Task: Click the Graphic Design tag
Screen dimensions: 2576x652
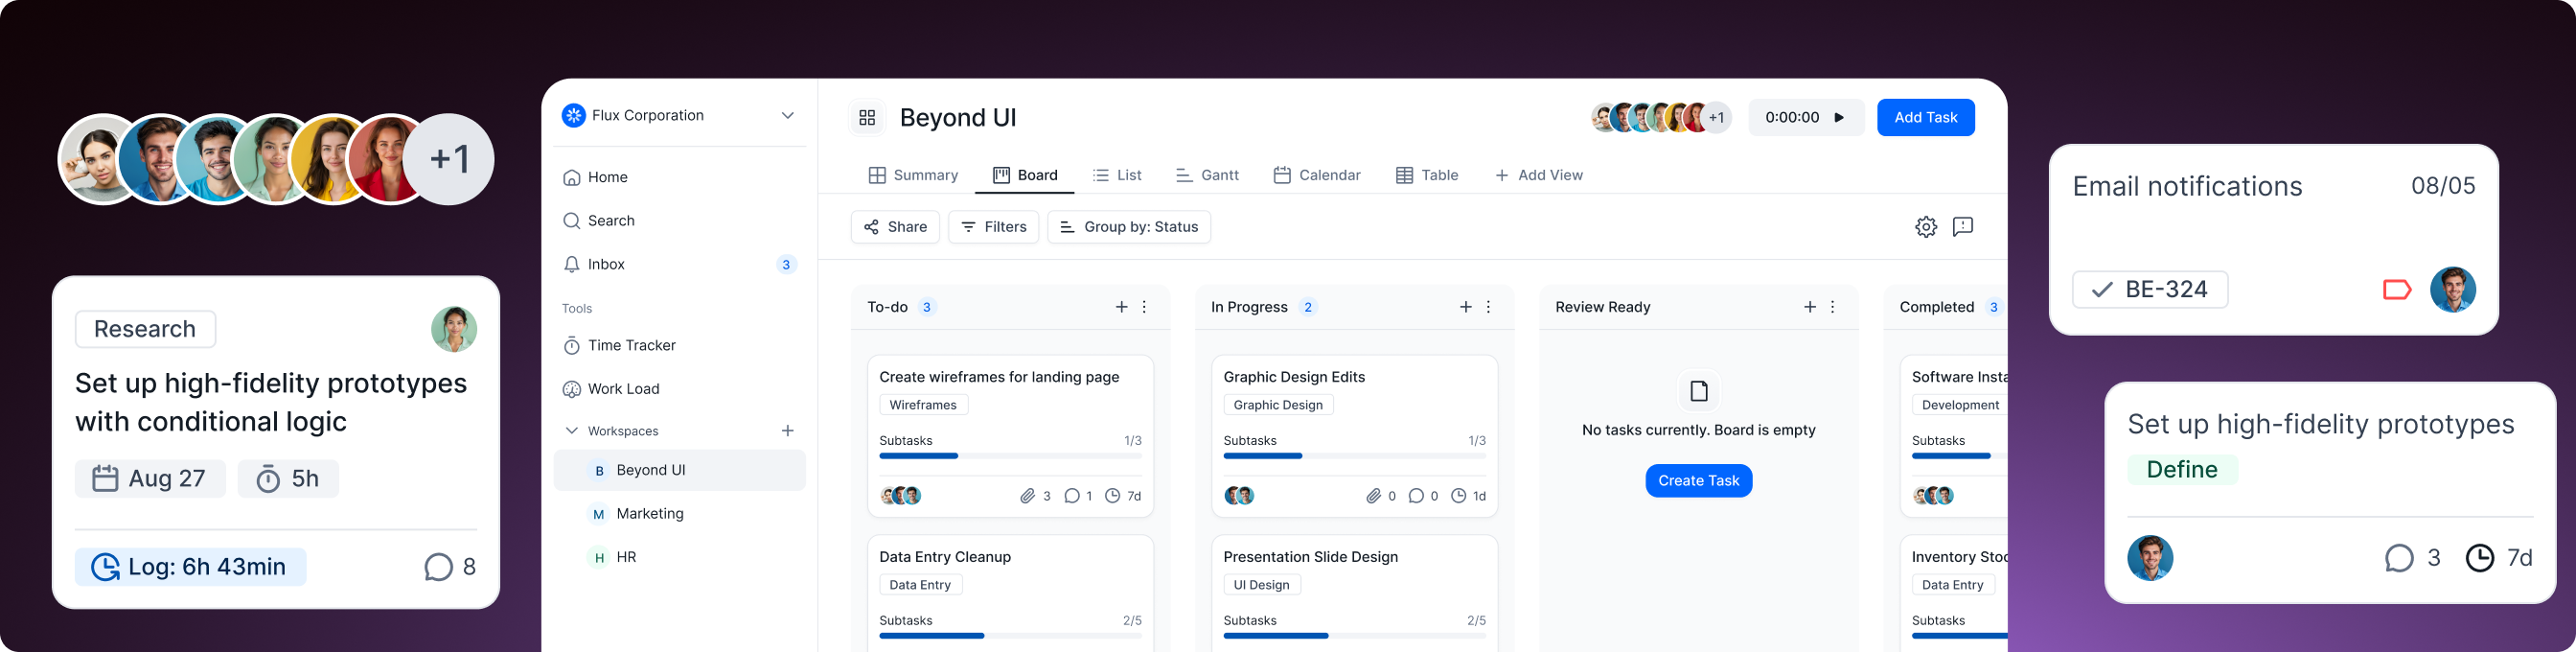Action: 1278,405
